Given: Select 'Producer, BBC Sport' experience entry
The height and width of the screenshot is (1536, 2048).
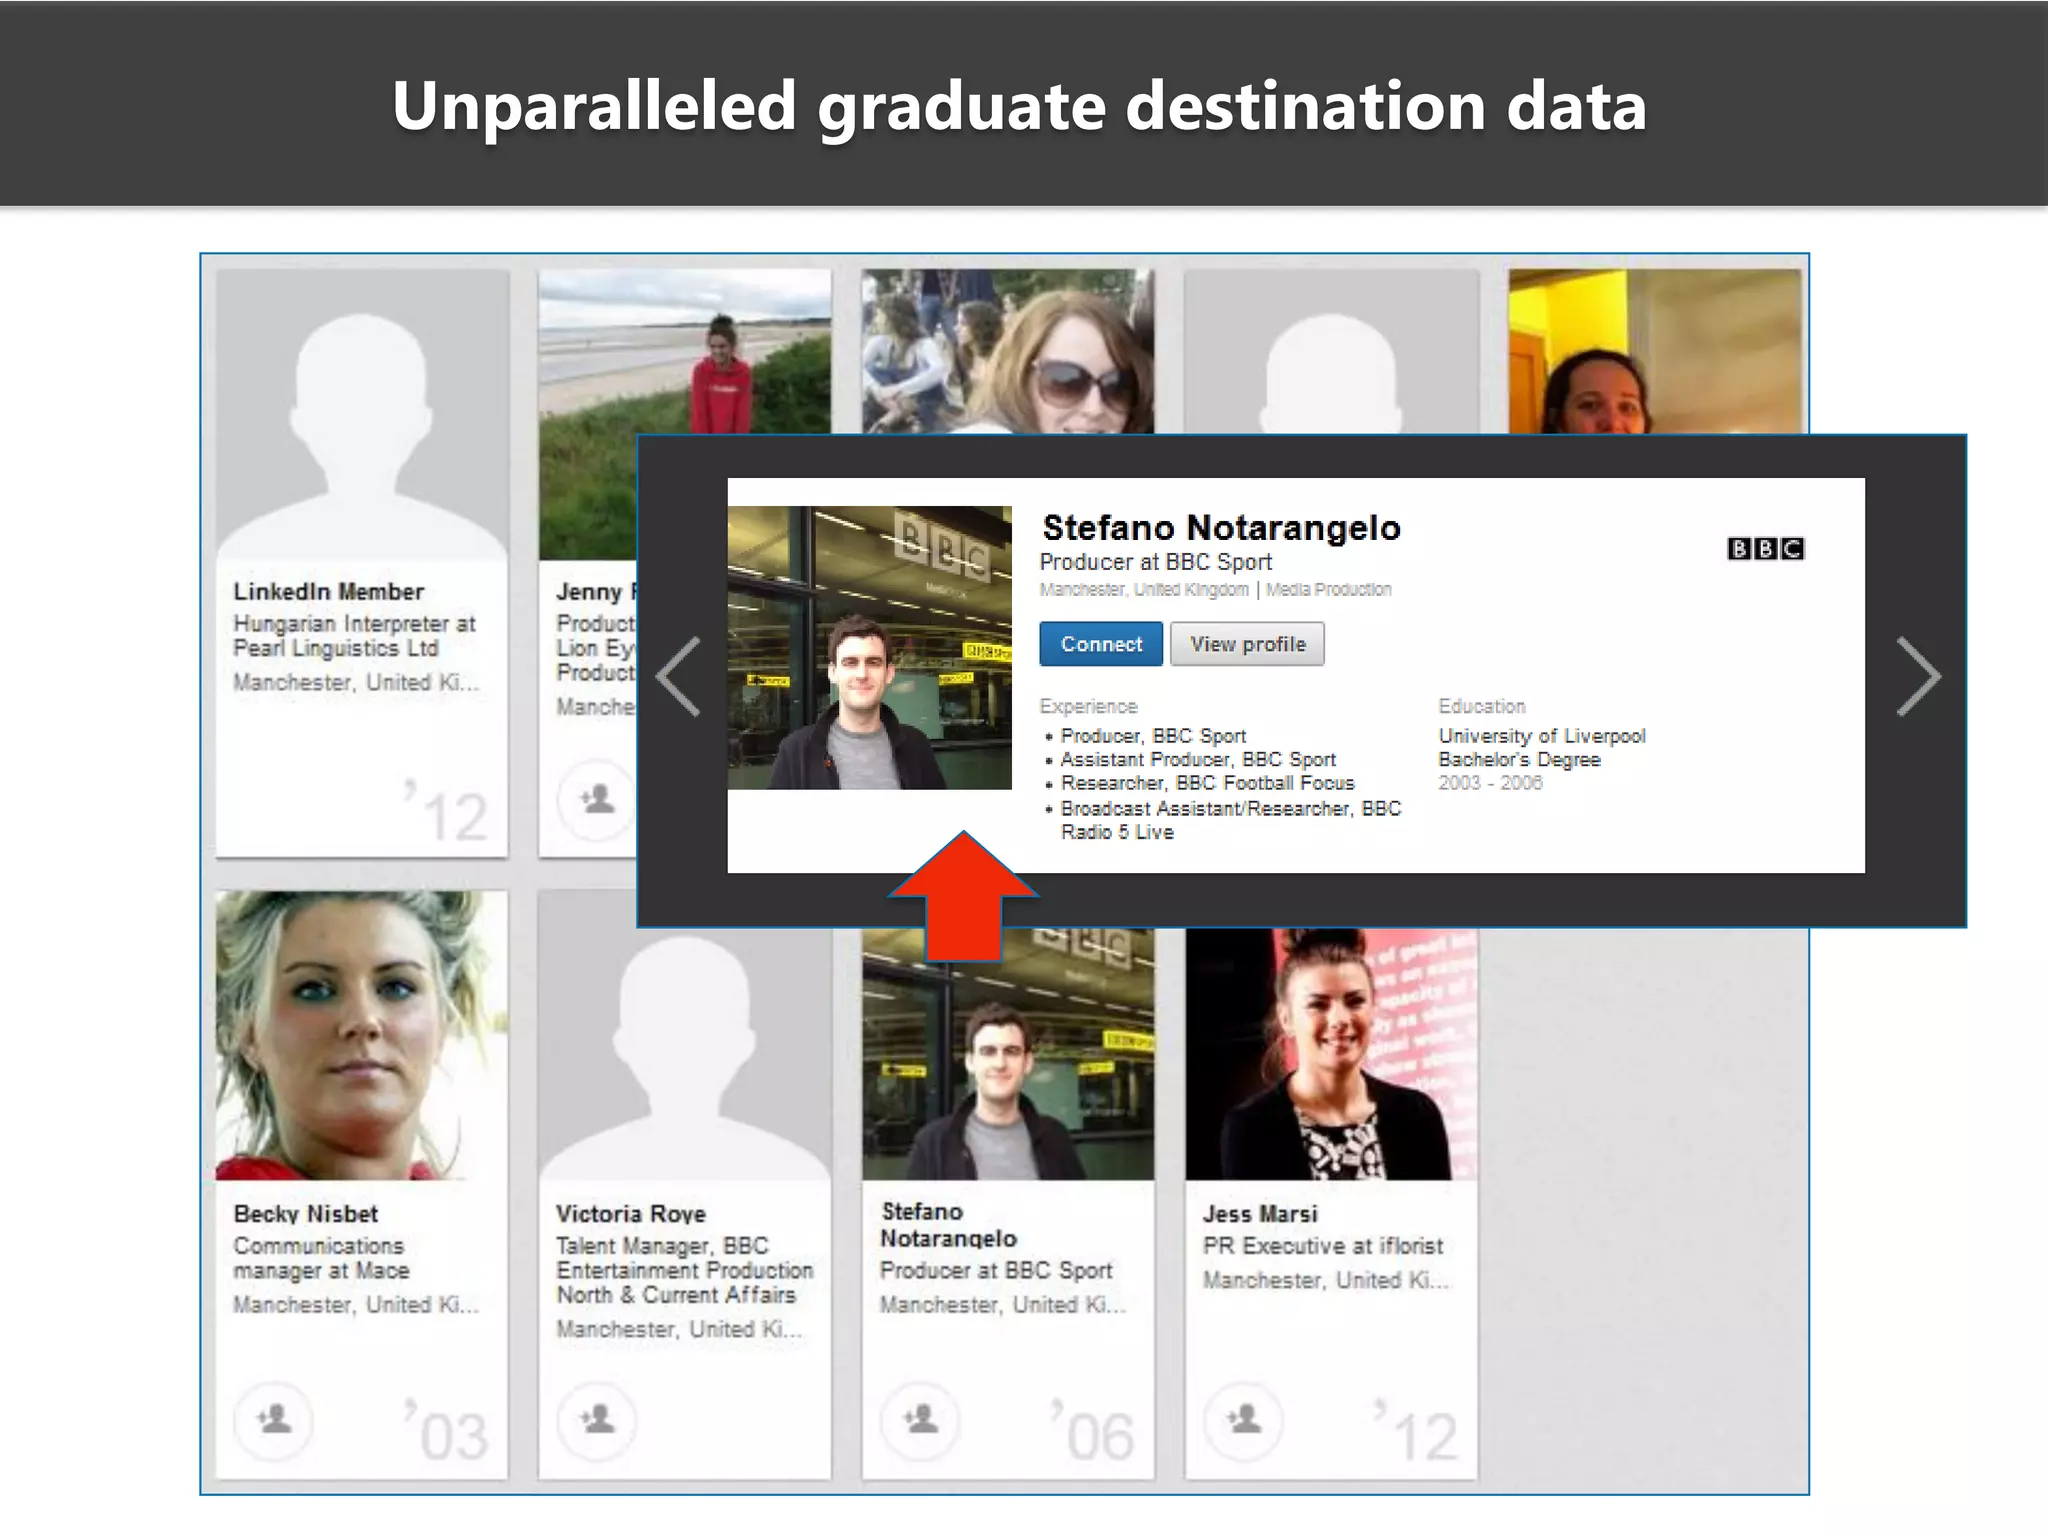Looking at the screenshot, I should pos(1153,736).
